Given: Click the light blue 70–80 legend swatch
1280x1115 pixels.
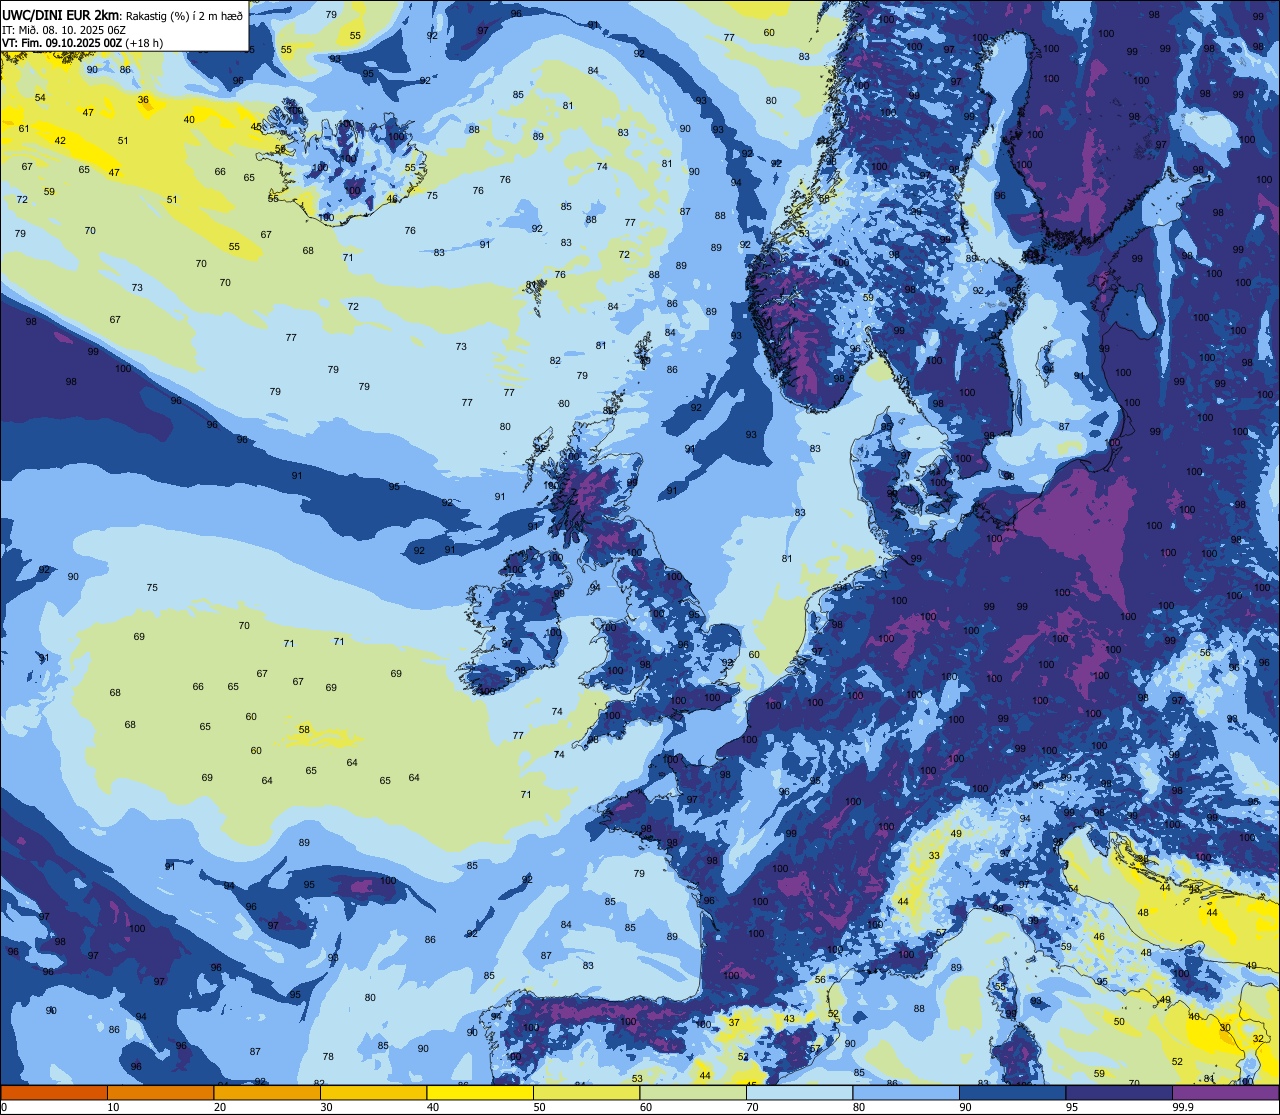Looking at the screenshot, I should click(799, 1092).
